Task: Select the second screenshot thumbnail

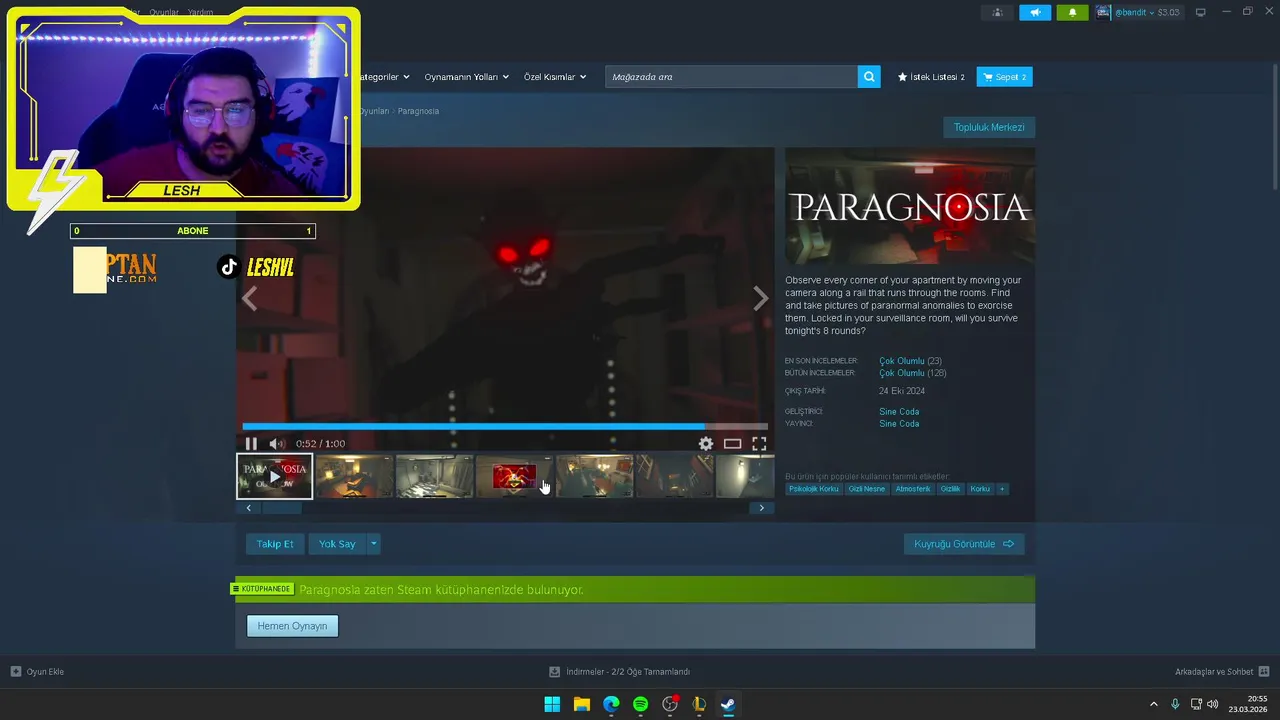Action: click(x=355, y=476)
